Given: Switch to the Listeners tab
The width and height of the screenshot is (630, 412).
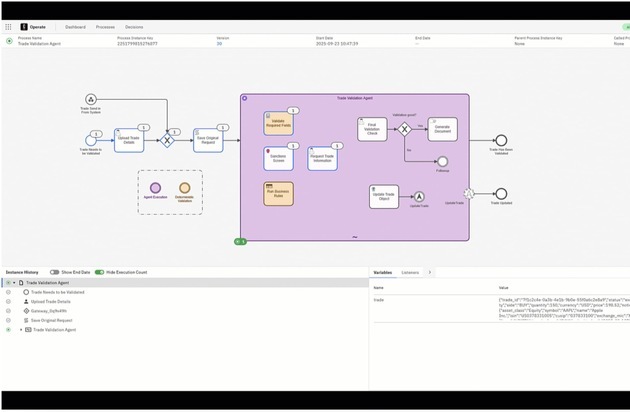Looking at the screenshot, I should pos(410,272).
